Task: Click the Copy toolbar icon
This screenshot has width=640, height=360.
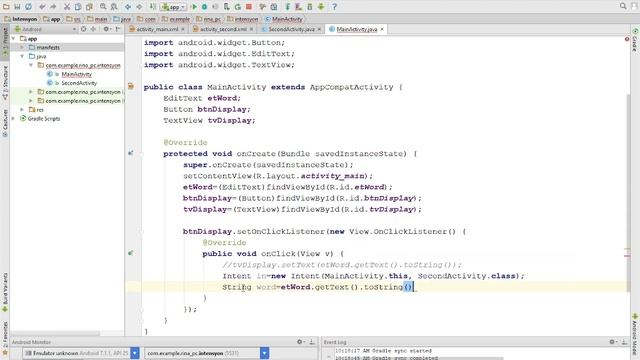Action: [78, 7]
